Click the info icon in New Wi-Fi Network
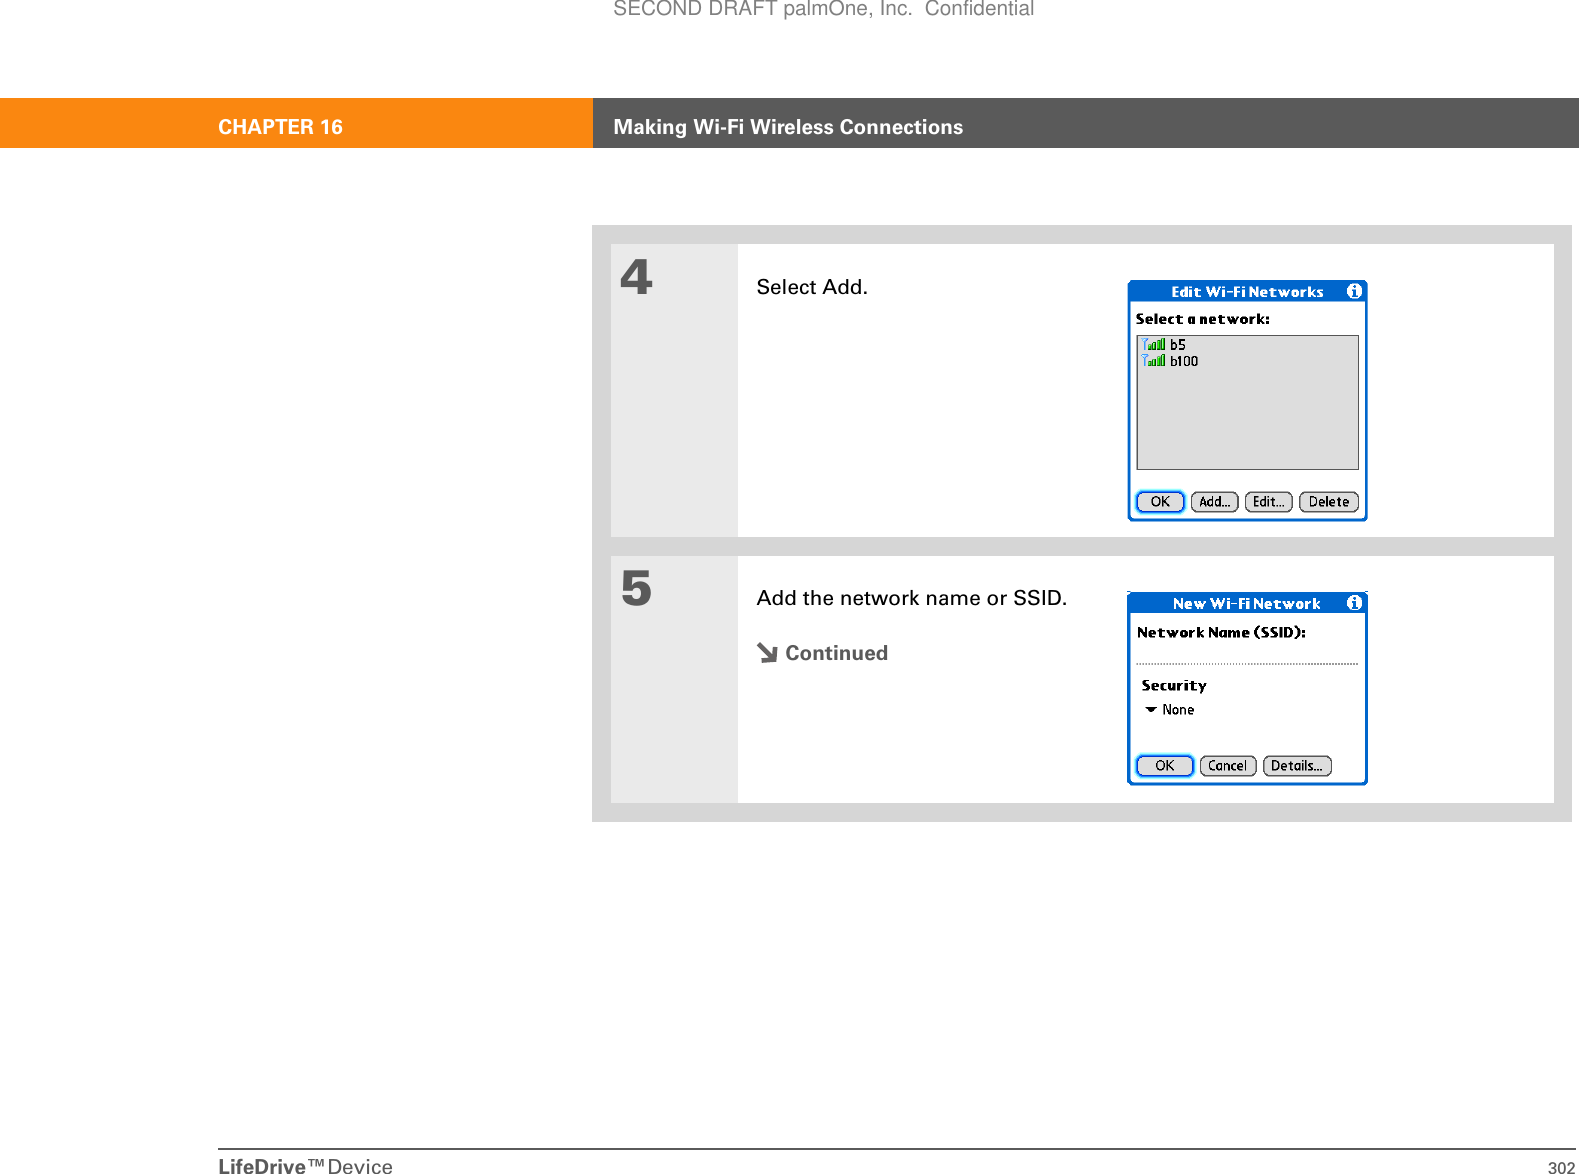Image resolution: width=1579 pixels, height=1174 pixels. pyautogui.click(x=1354, y=603)
